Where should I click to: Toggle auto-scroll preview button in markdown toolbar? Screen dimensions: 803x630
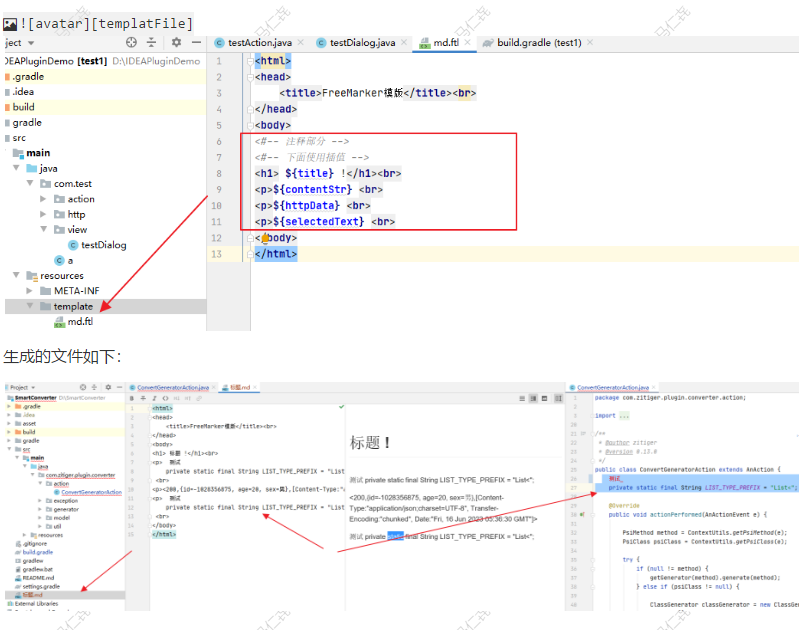click(559, 398)
